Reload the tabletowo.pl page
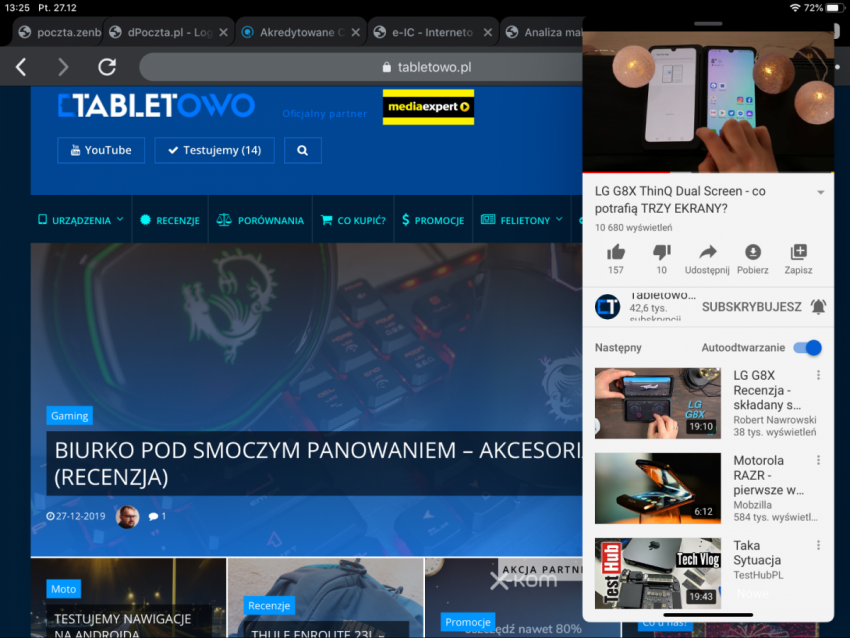Screen dimensions: 850x638 pyautogui.click(x=107, y=67)
